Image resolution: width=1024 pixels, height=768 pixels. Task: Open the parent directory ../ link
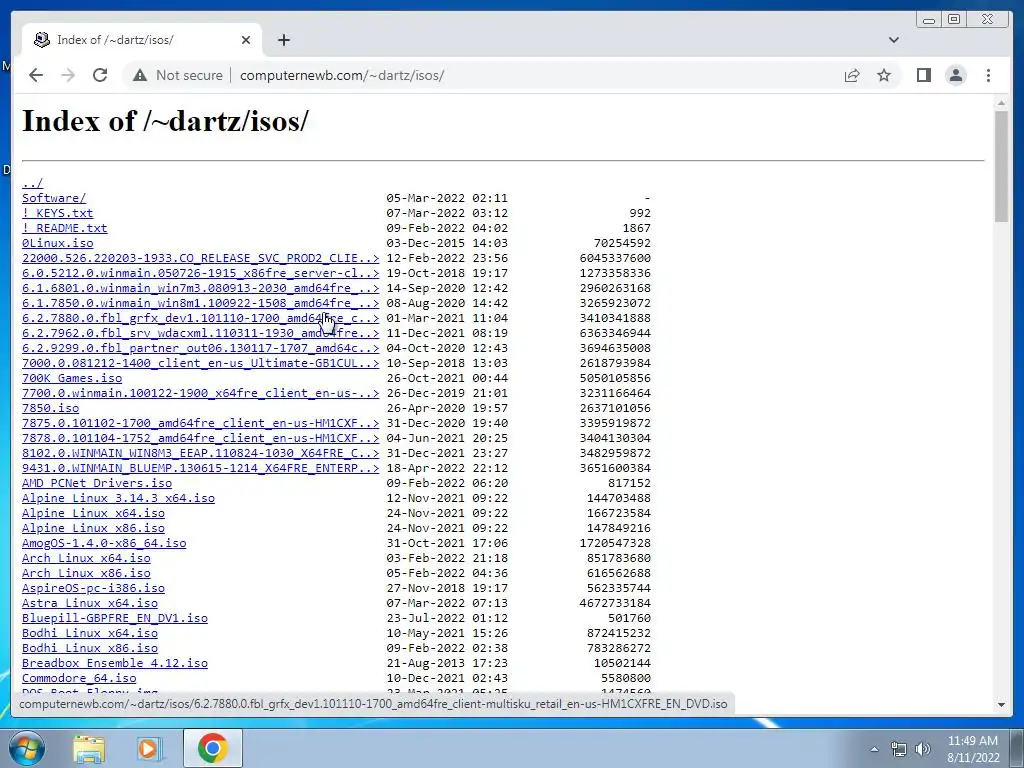click(x=32, y=183)
